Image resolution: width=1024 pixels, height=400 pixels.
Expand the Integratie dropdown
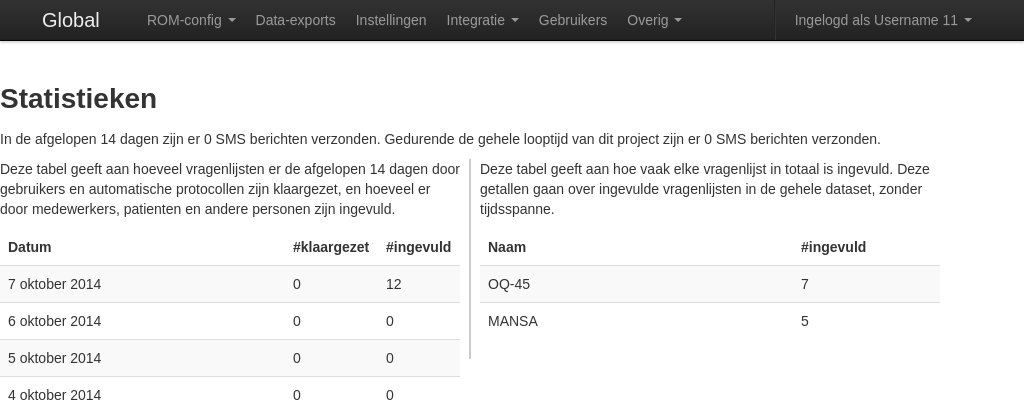coord(482,20)
